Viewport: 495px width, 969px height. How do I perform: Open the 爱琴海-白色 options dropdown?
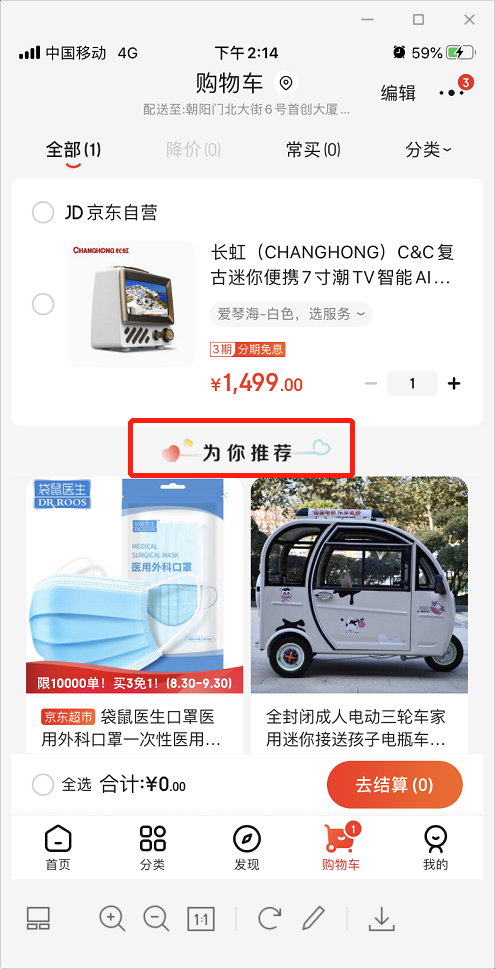click(x=291, y=314)
